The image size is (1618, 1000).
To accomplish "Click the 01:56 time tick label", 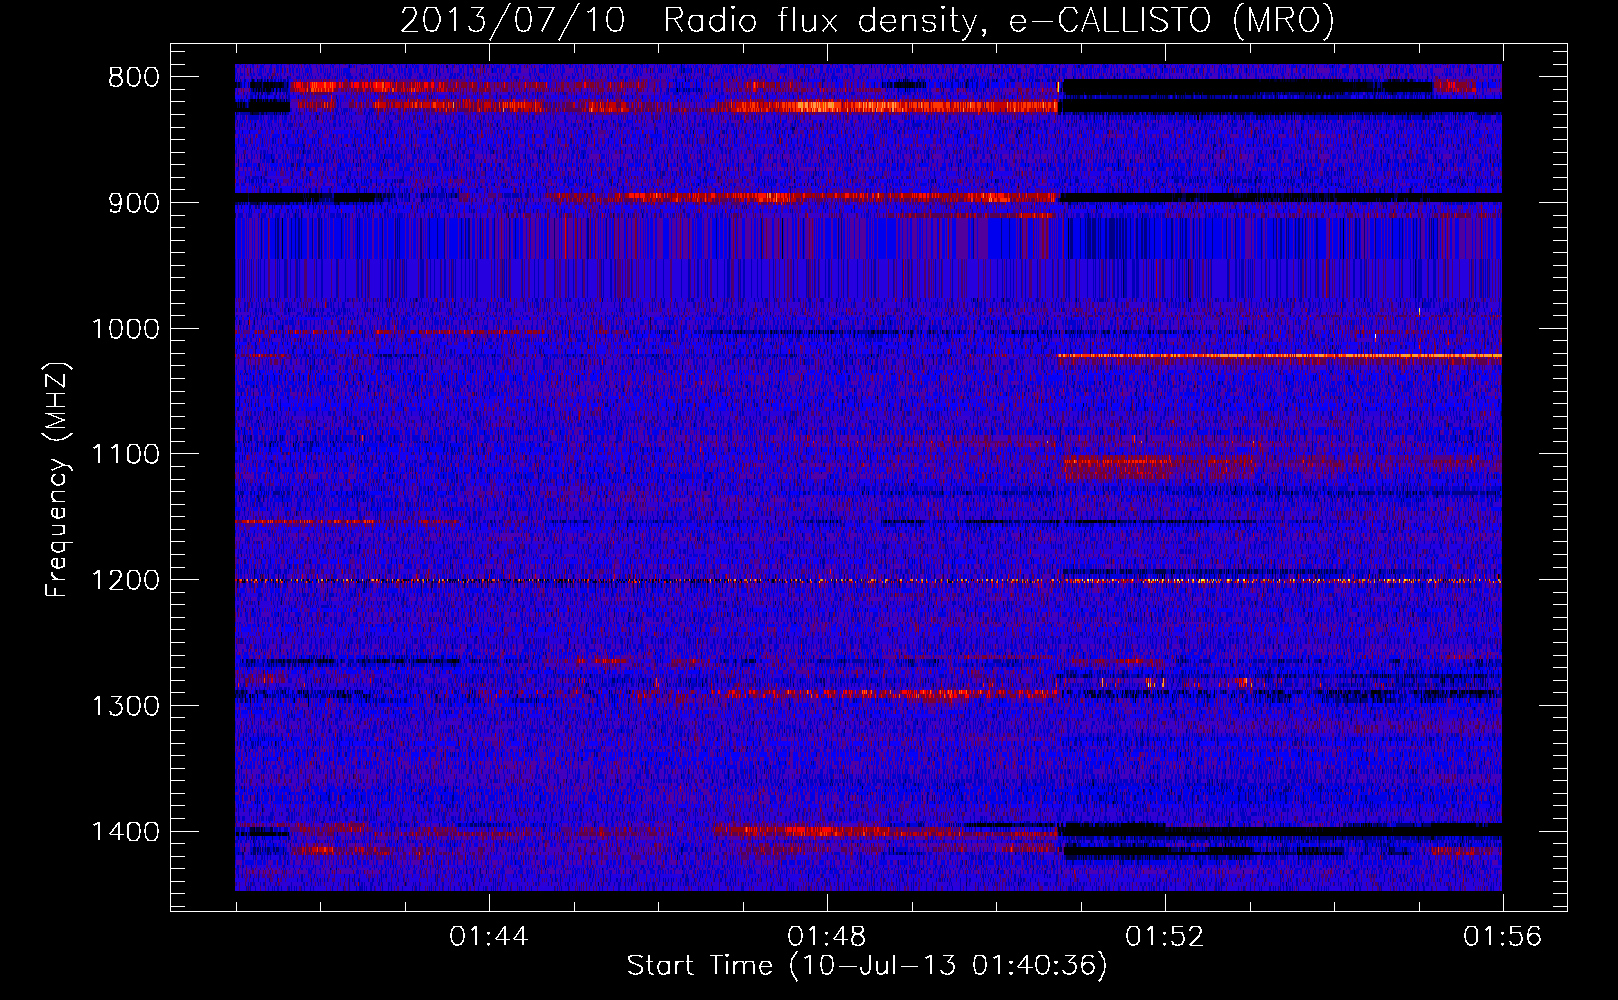I will (1503, 937).
